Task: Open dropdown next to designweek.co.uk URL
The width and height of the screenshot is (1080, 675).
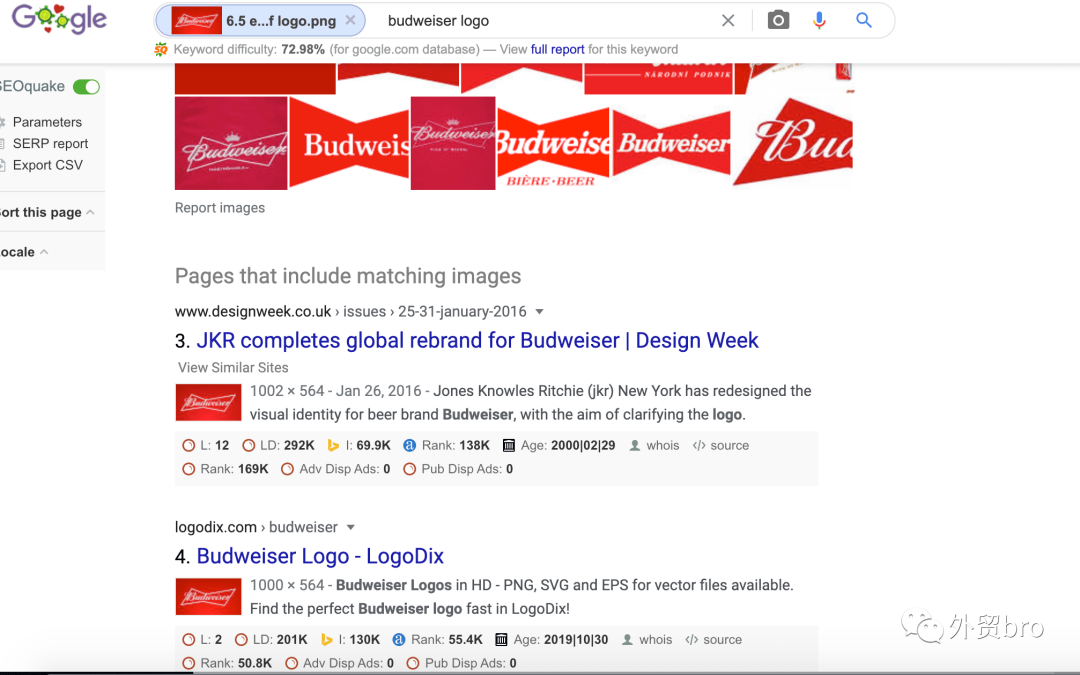Action: pos(539,311)
